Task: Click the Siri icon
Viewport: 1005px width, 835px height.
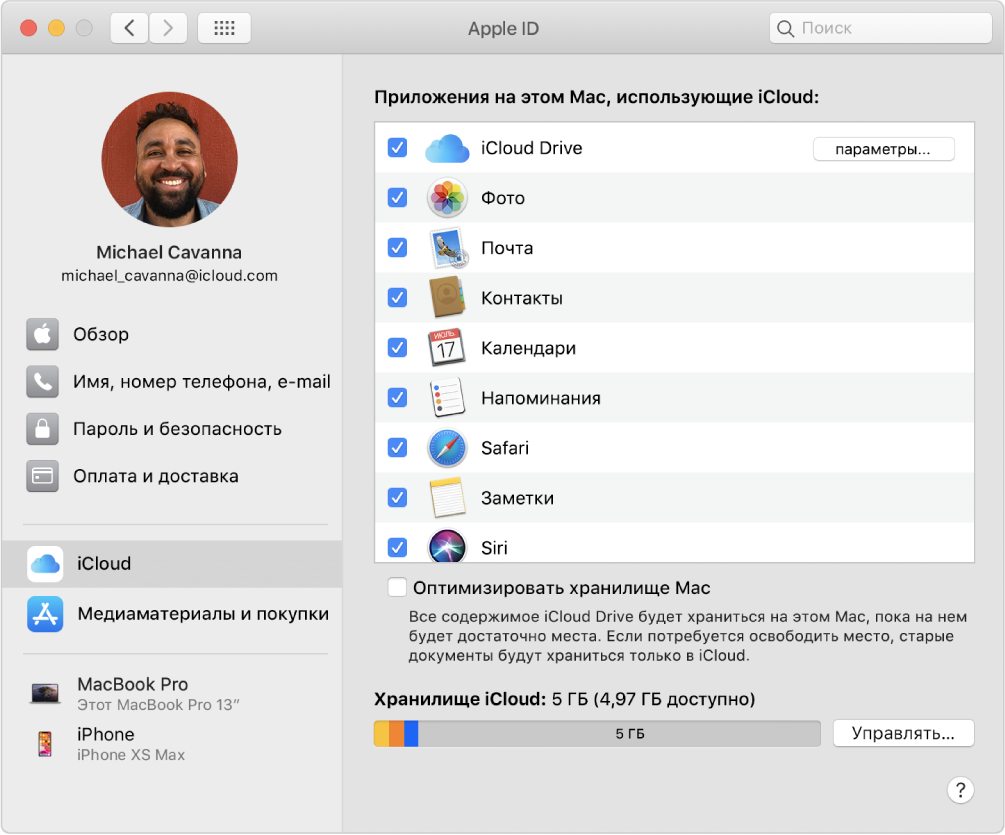Action: click(447, 545)
